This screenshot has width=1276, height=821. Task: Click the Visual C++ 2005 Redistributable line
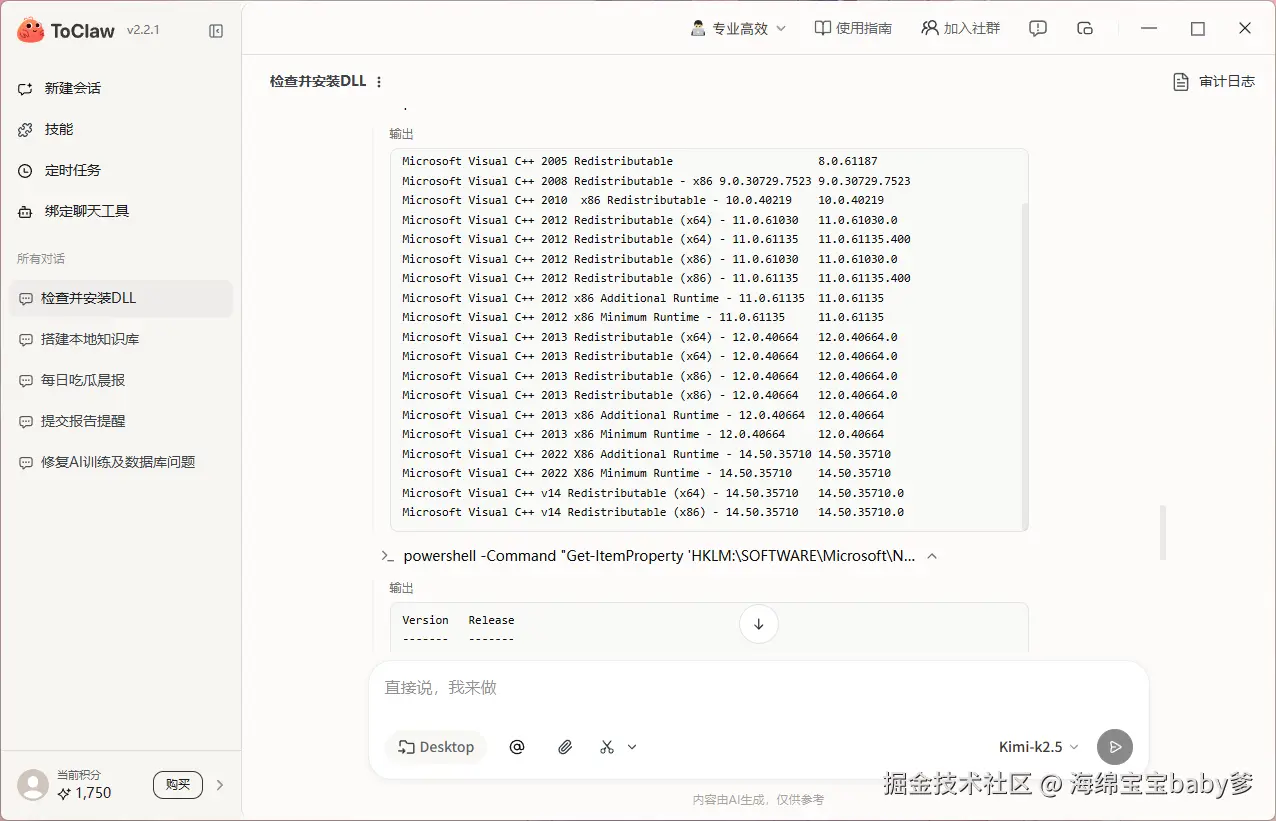click(640, 161)
